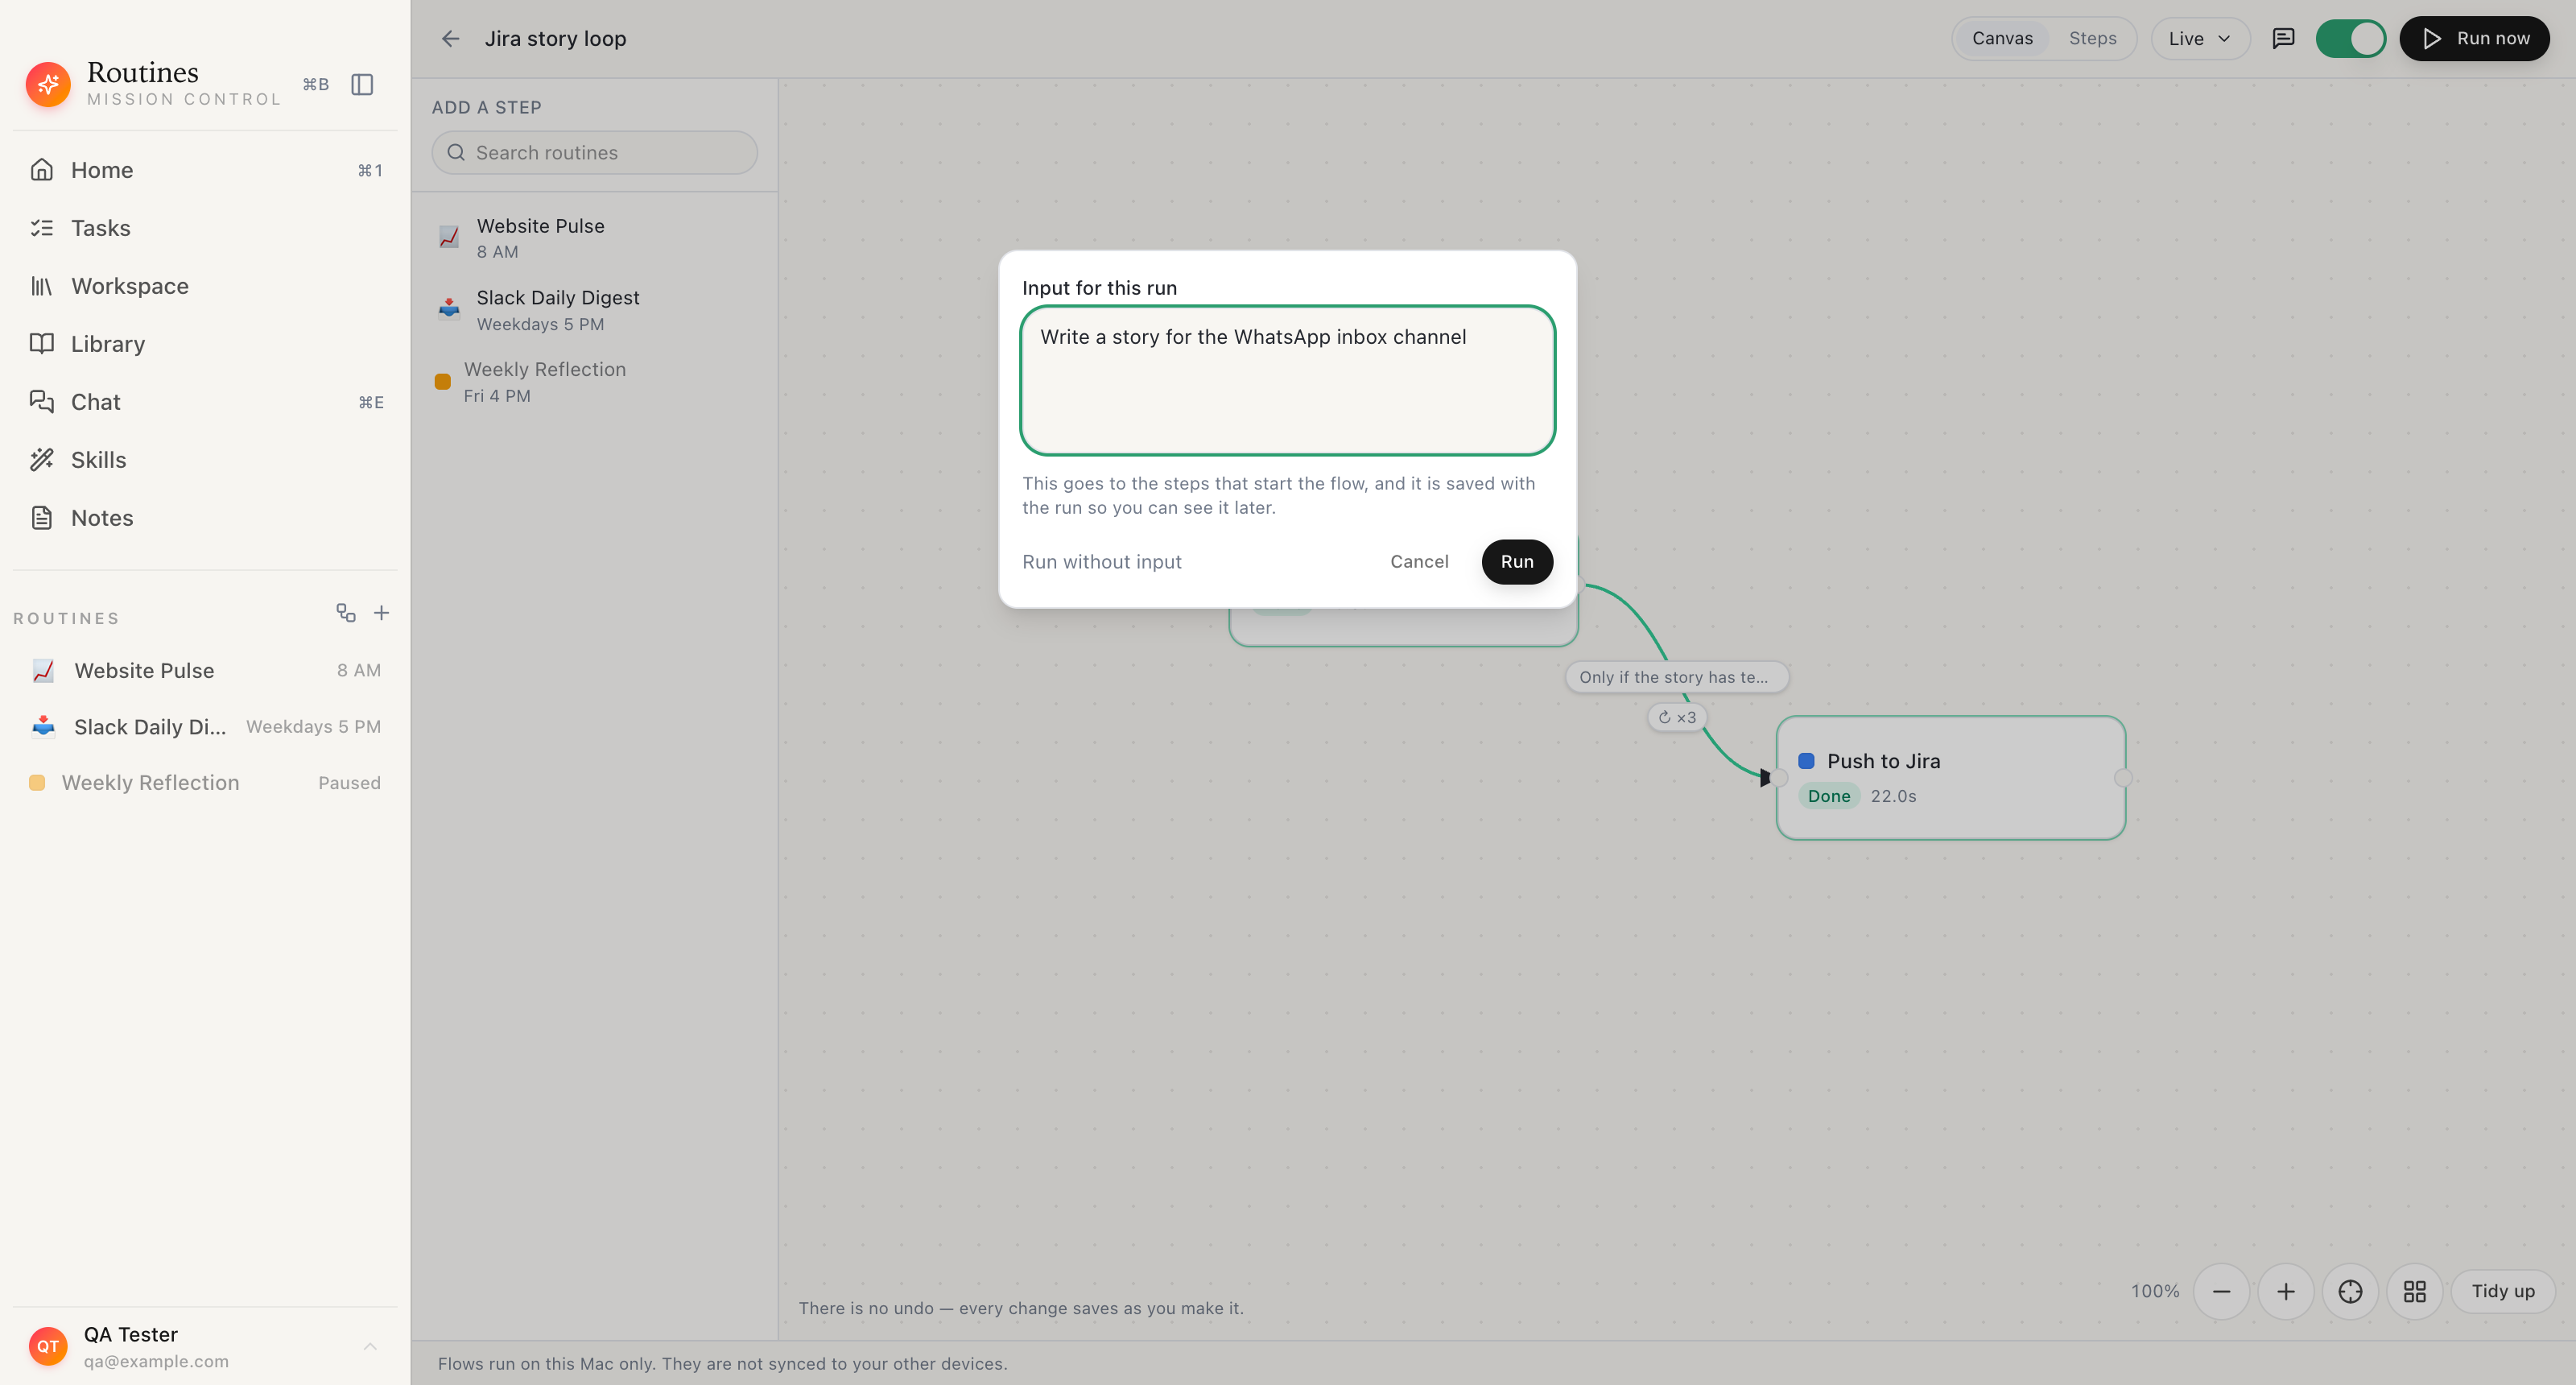Collapse the sidebar with the panel icon
This screenshot has height=1385, width=2576.
tap(362, 84)
